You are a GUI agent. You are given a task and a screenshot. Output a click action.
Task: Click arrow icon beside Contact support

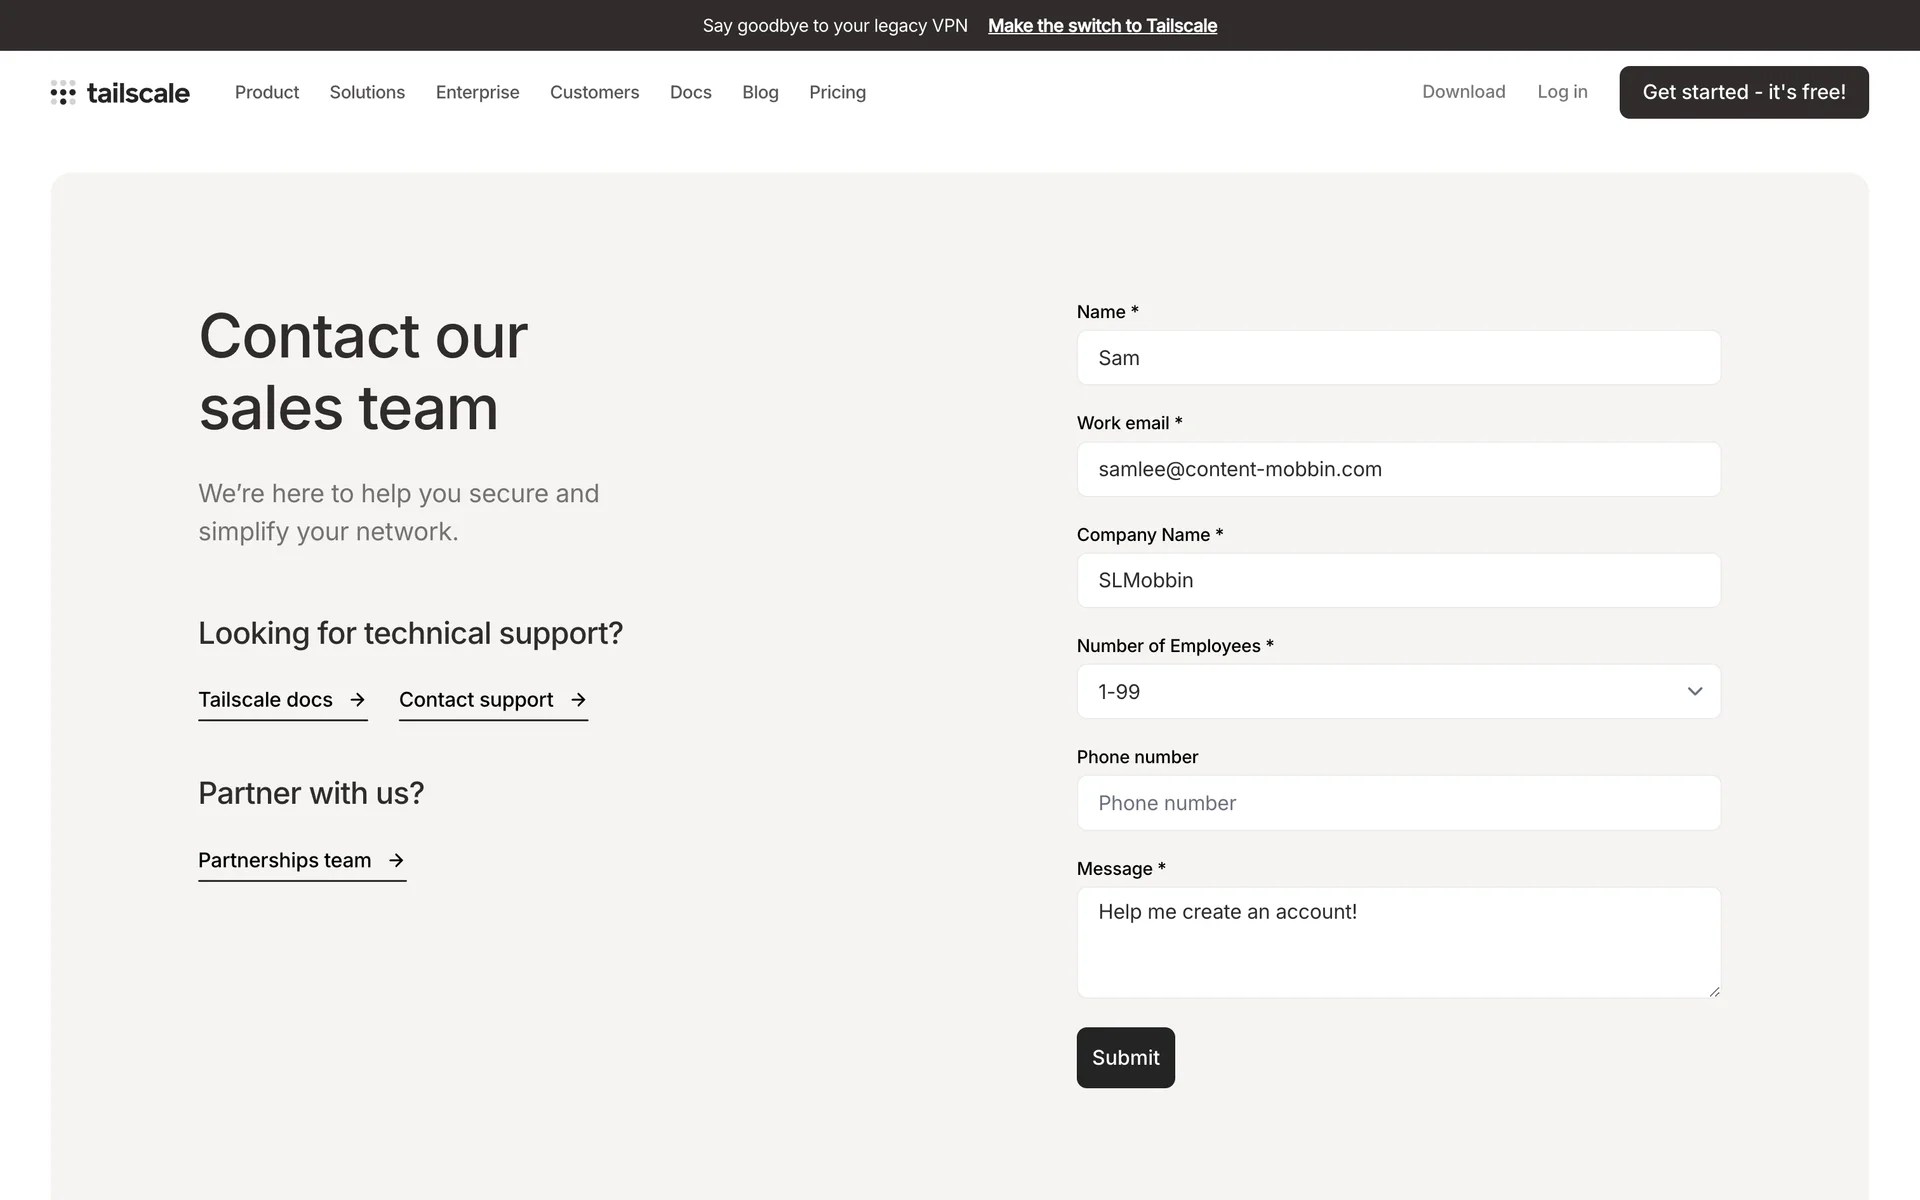coord(578,700)
